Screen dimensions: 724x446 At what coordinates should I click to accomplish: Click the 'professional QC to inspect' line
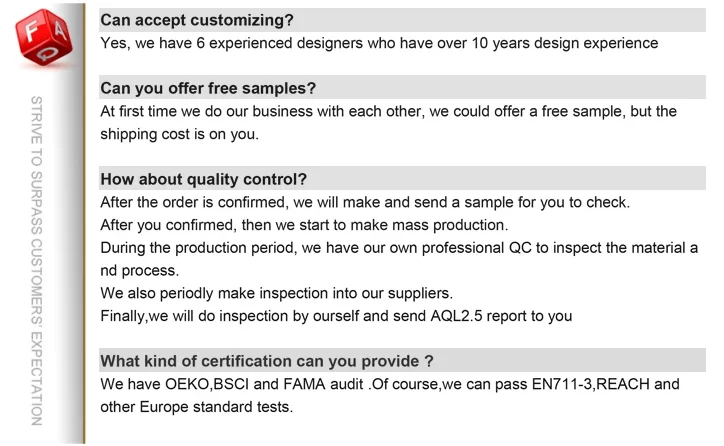pos(399,248)
